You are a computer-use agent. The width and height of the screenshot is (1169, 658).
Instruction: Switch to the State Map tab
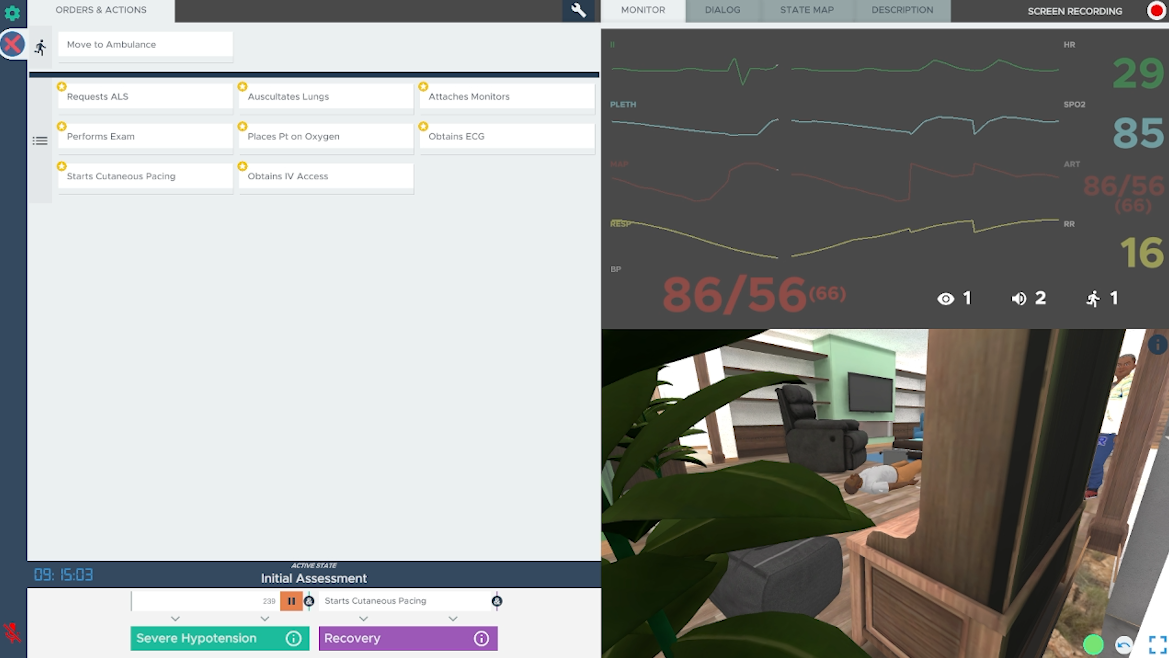coord(806,10)
